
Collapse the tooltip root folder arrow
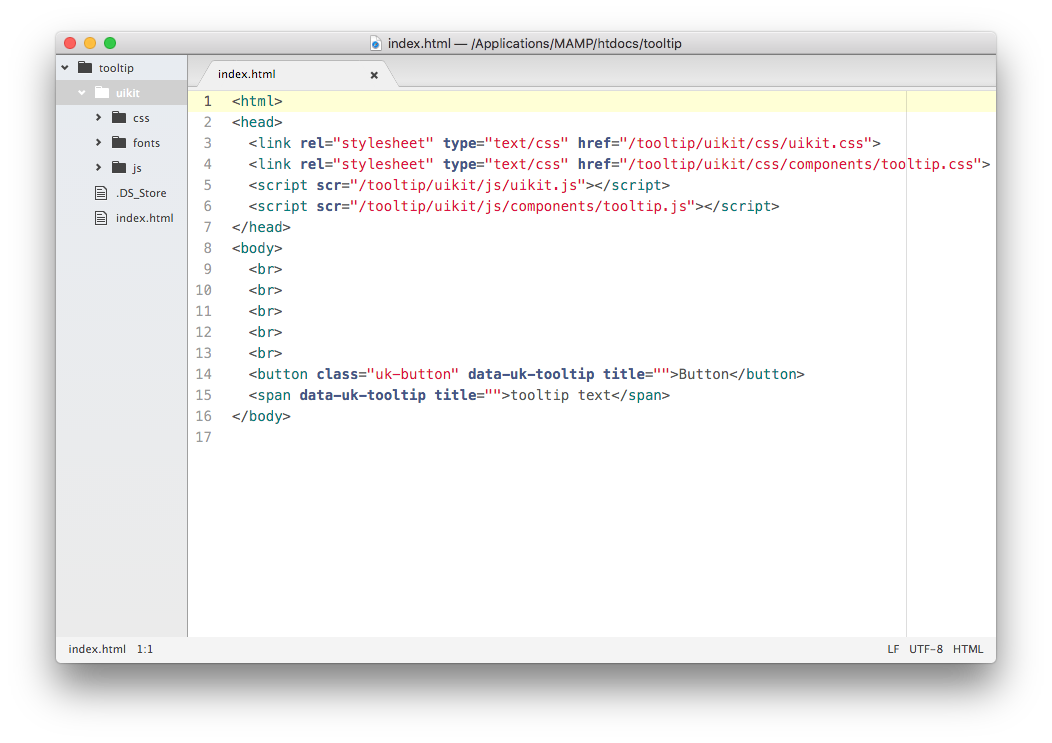click(x=65, y=68)
